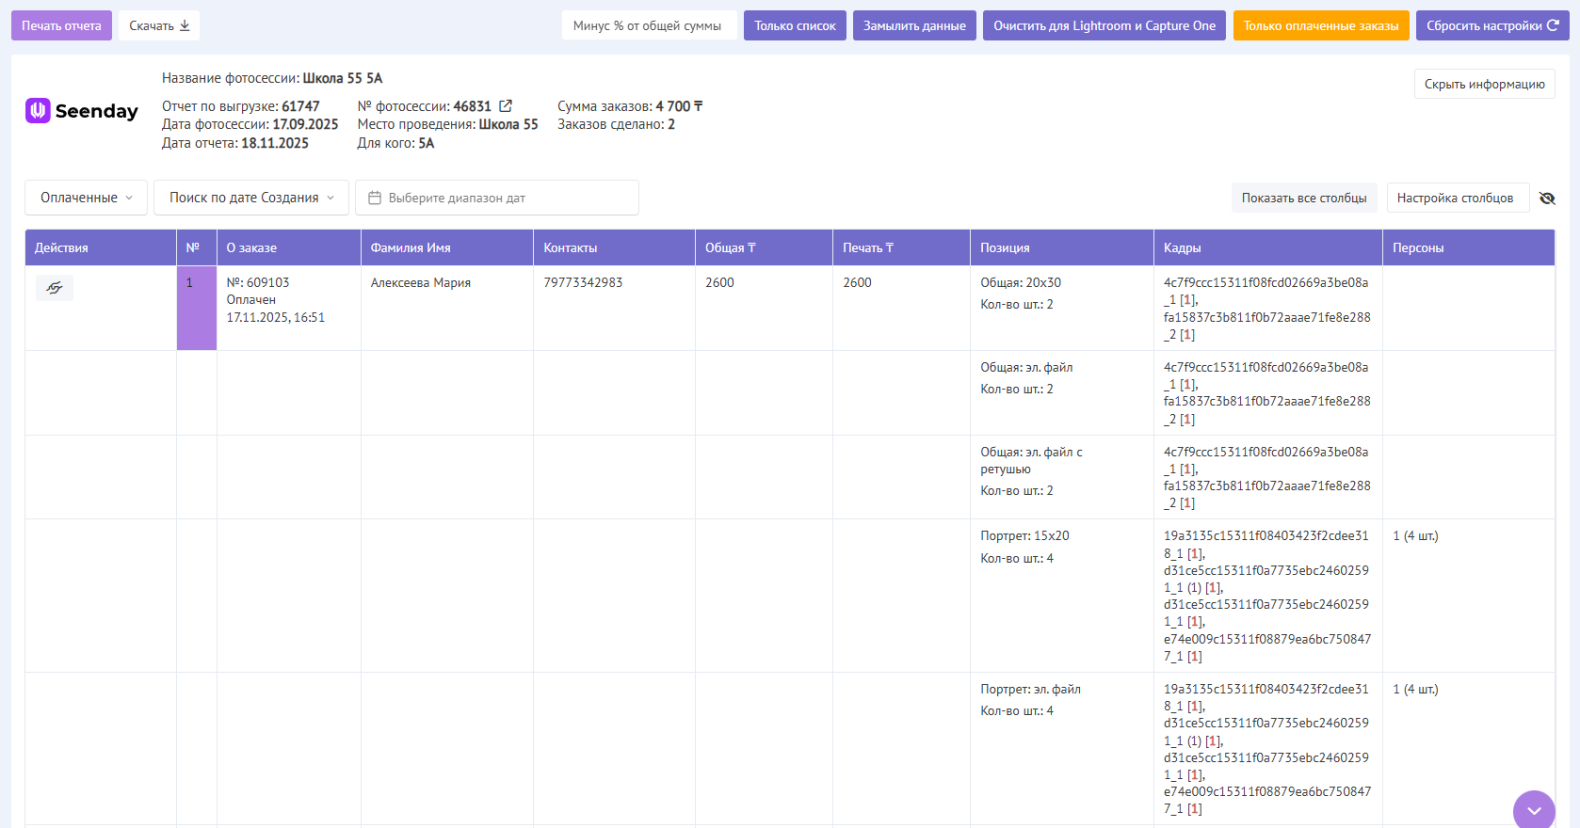Click the calendar icon in date range field
The height and width of the screenshot is (828, 1580).
[x=375, y=198]
